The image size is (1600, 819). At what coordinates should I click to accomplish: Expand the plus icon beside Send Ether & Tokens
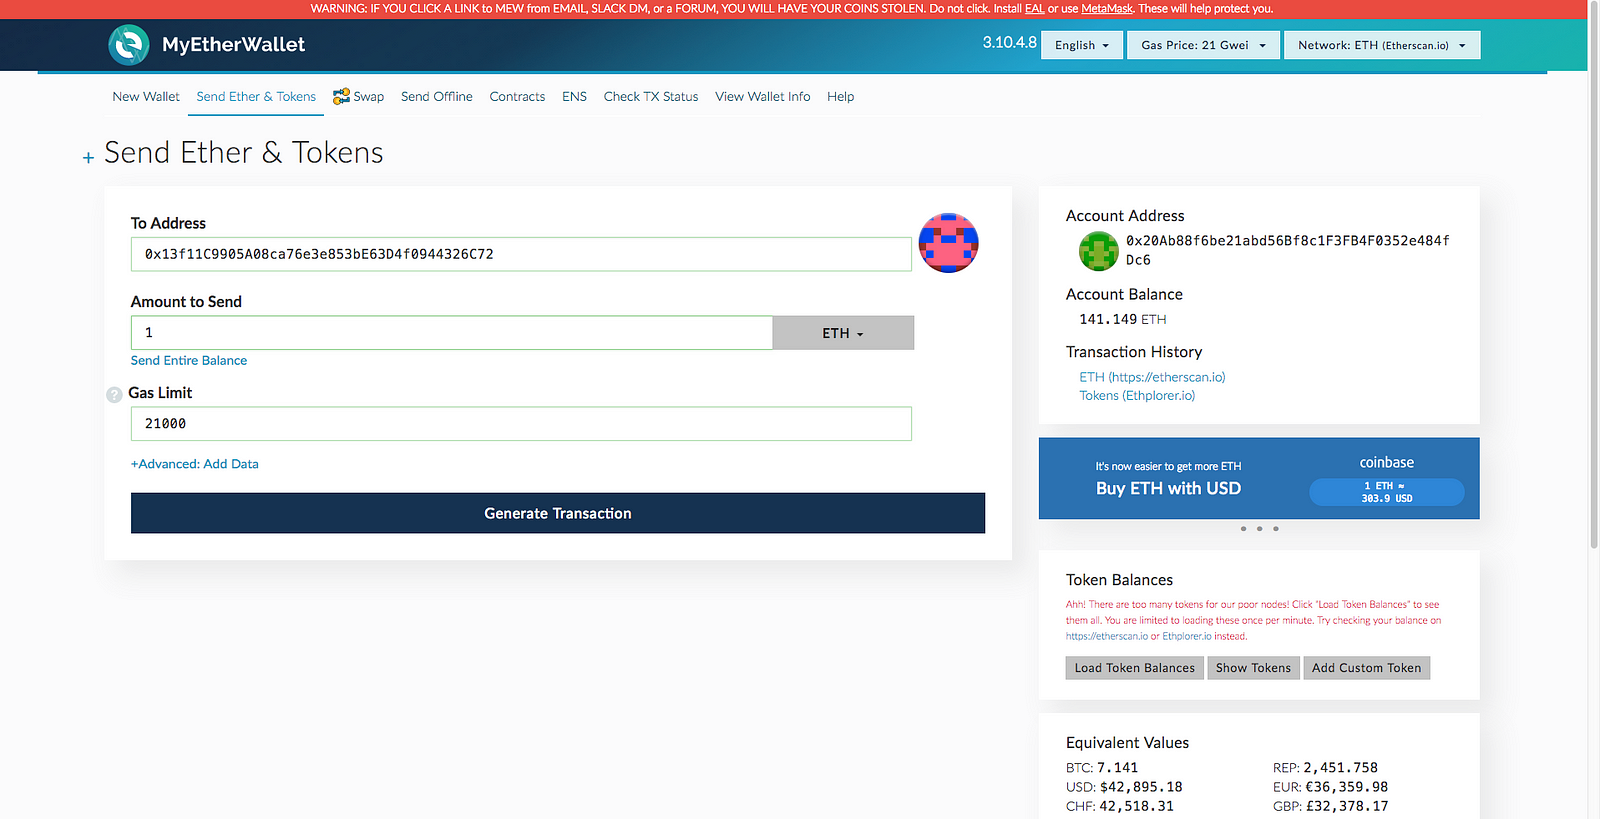88,157
